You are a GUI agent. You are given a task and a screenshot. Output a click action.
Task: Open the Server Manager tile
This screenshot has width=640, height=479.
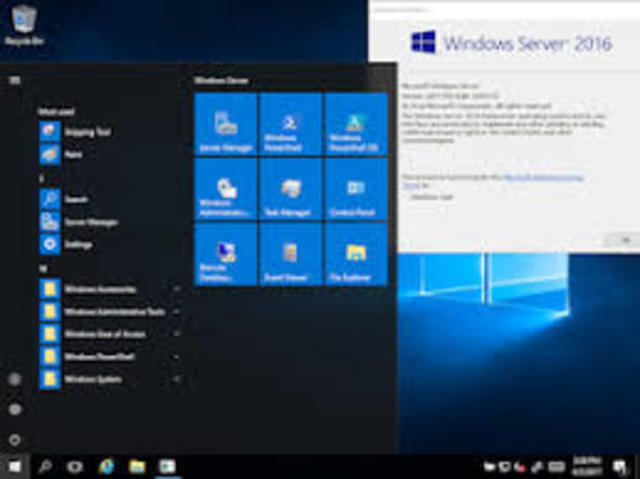click(226, 124)
